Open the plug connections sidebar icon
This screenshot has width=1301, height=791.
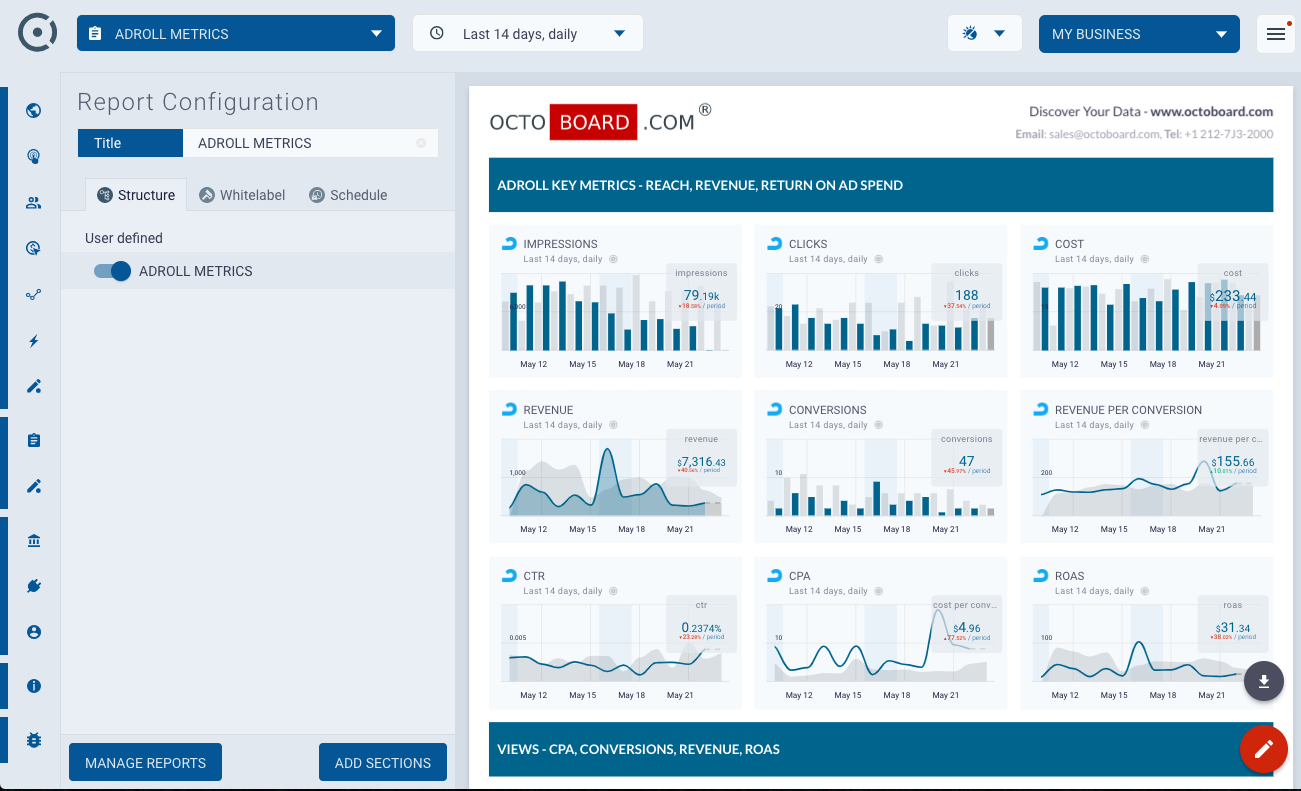click(x=34, y=586)
